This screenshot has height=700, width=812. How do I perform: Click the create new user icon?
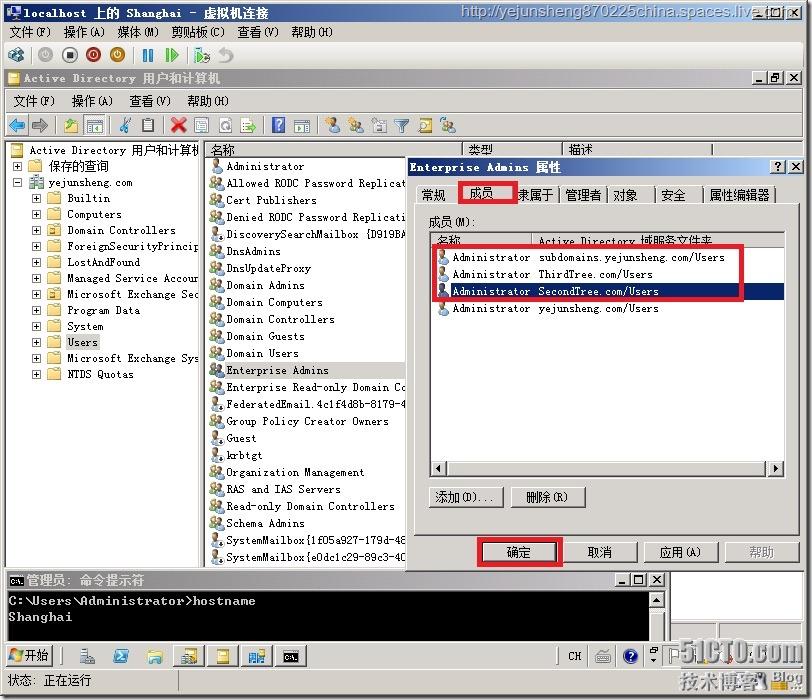(x=332, y=125)
